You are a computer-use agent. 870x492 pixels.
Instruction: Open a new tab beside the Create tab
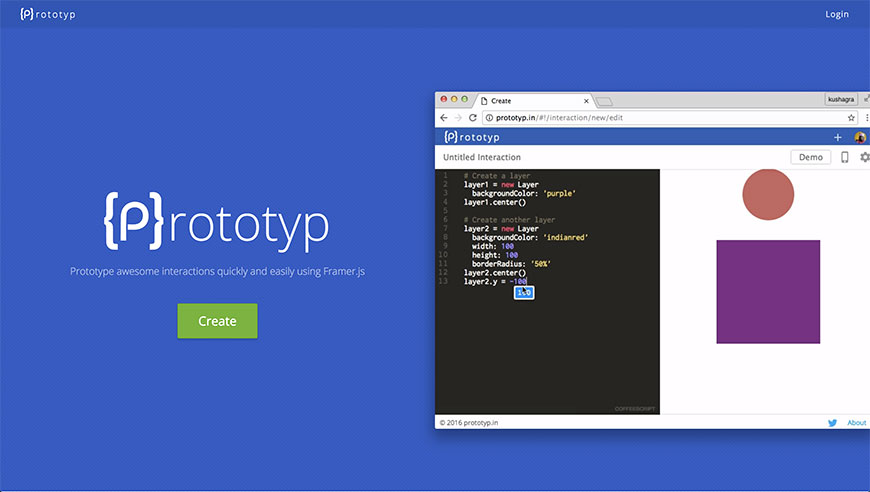tap(604, 101)
